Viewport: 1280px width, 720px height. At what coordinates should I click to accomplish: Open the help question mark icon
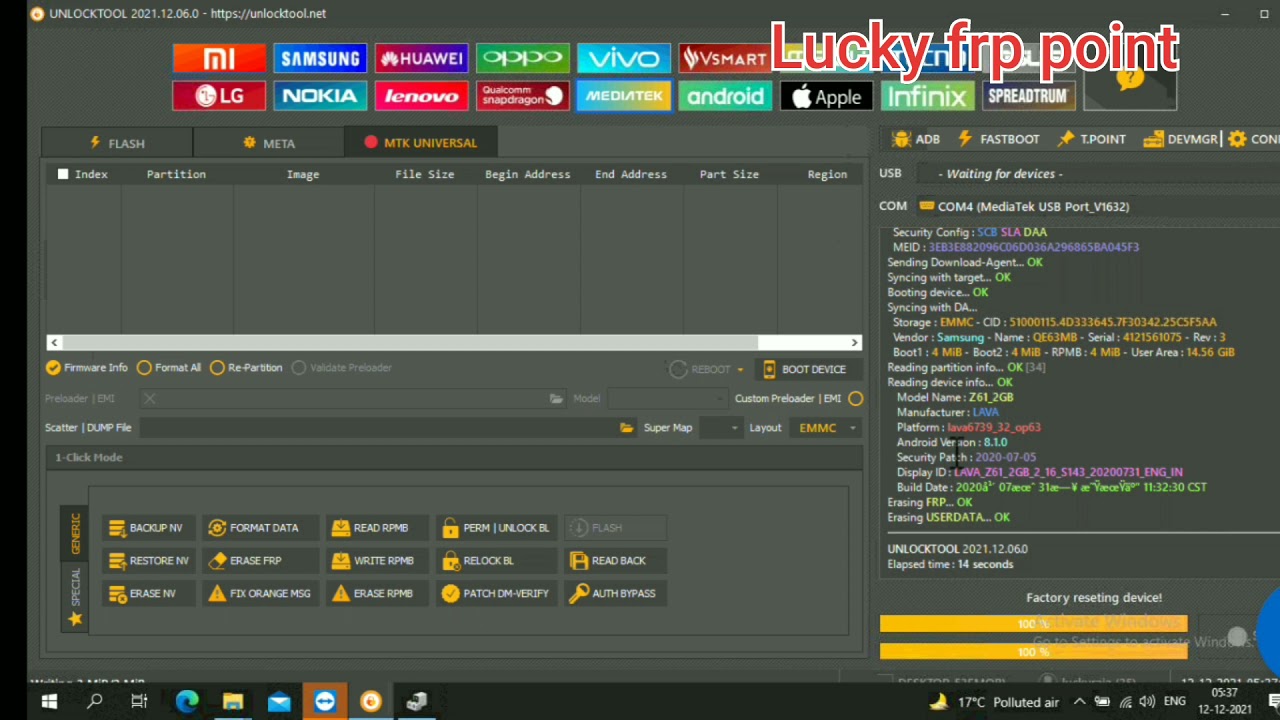coord(1130,78)
